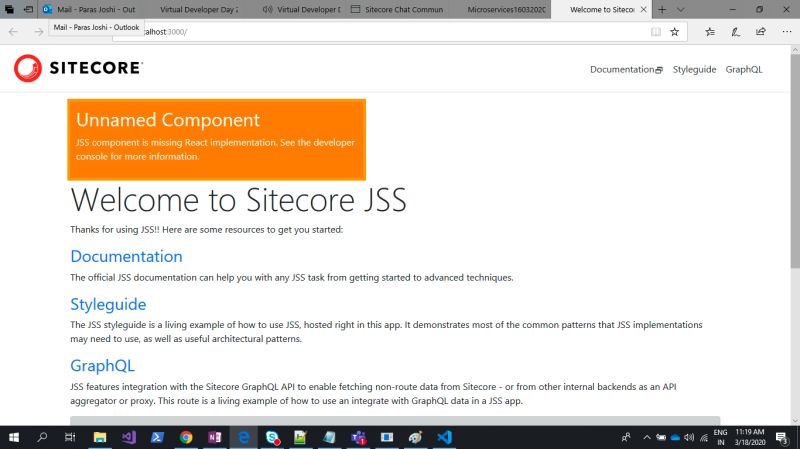Screen dimensions: 800x449
Task: Click the Unnamed Component orange box
Action: click(x=216, y=139)
